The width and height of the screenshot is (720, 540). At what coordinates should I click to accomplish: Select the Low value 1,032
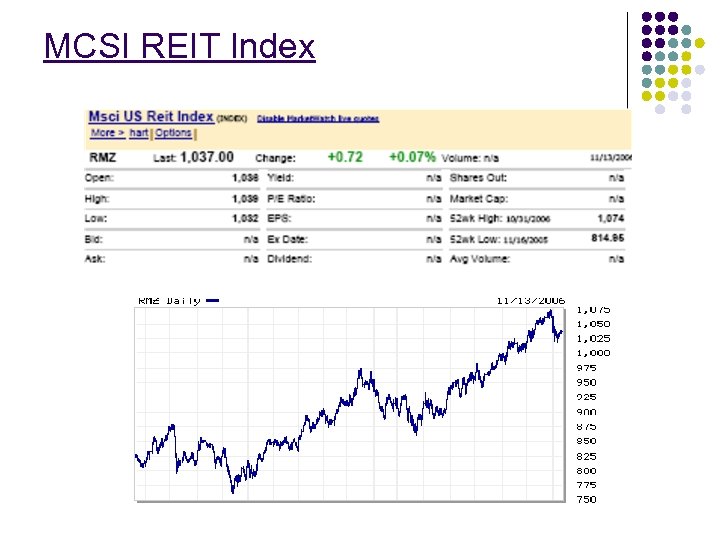pyautogui.click(x=245, y=219)
